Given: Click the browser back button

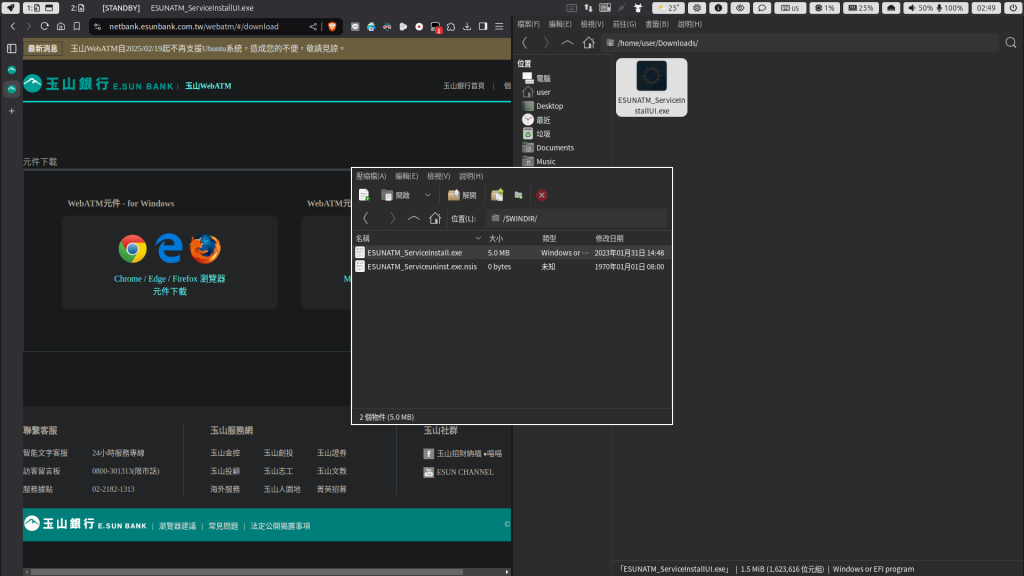Looking at the screenshot, I should 13,27.
